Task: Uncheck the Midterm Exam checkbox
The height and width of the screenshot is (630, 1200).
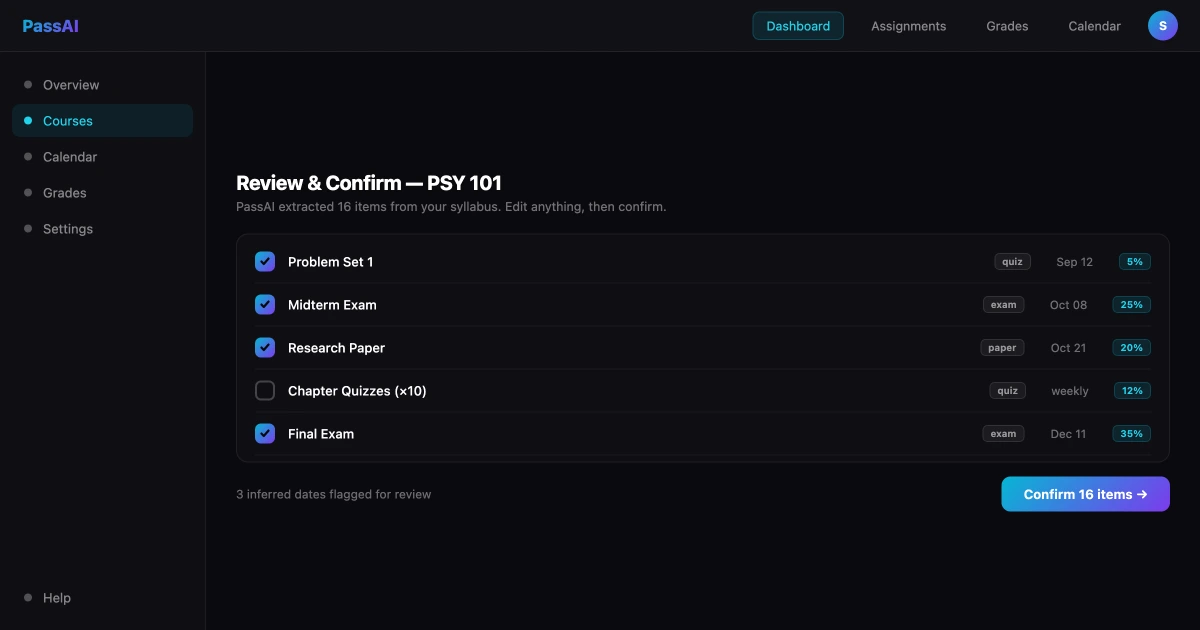Action: click(x=265, y=305)
